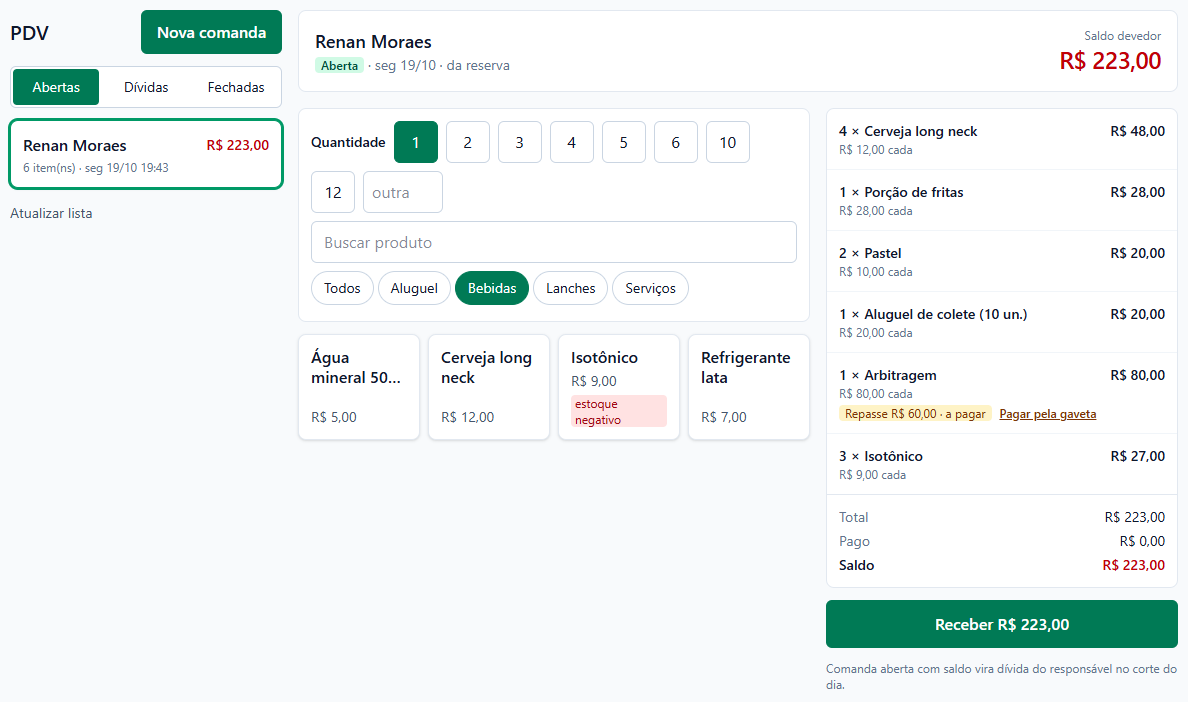Choose quantity 6
This screenshot has height=702, width=1188.
click(x=676, y=142)
